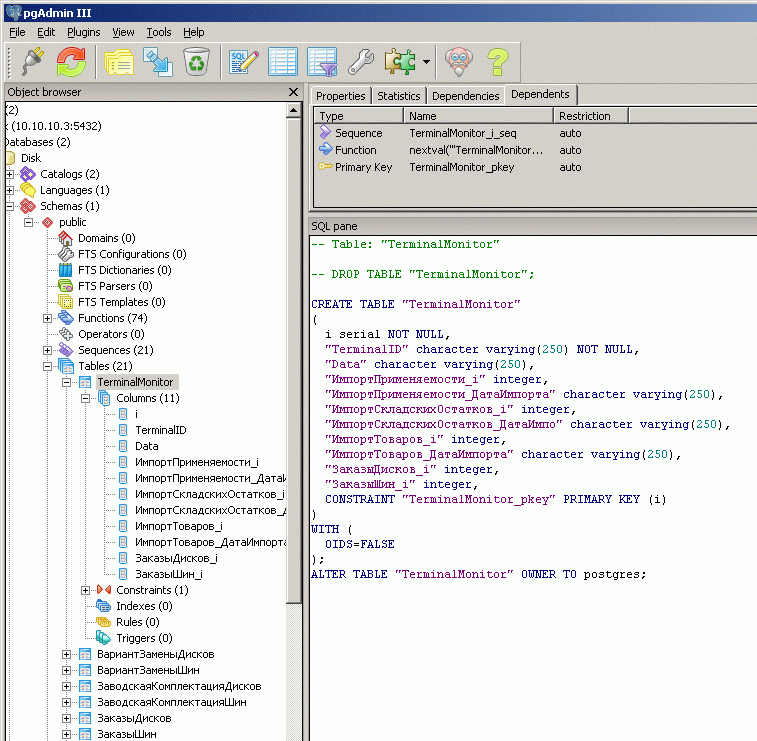Run the plugins puzzle icon
This screenshot has width=757, height=741.
click(400, 61)
